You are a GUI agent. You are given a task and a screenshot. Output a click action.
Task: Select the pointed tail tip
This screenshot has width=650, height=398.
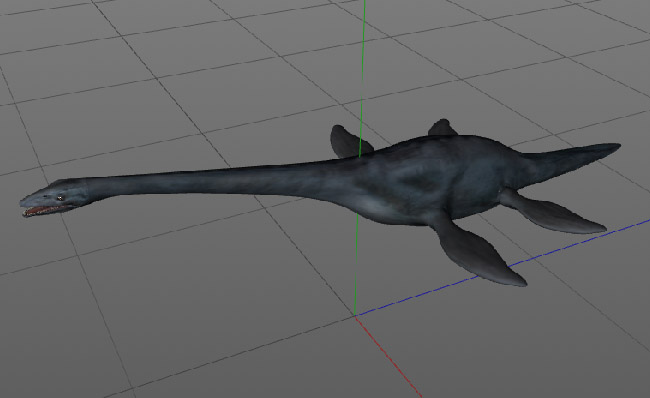(609, 147)
